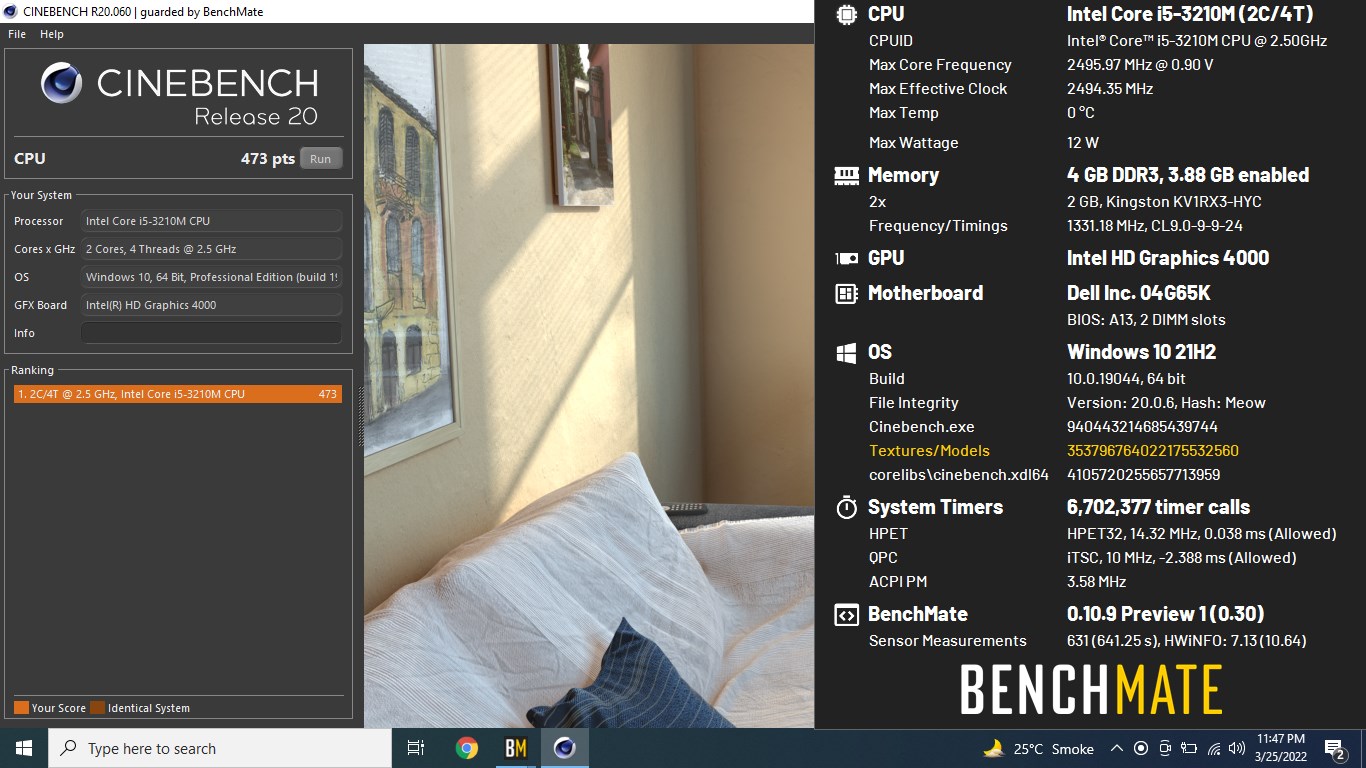1366x768 pixels.
Task: Click Intel Core i5-3210M (2C/4T) heading
Action: (x=1190, y=14)
